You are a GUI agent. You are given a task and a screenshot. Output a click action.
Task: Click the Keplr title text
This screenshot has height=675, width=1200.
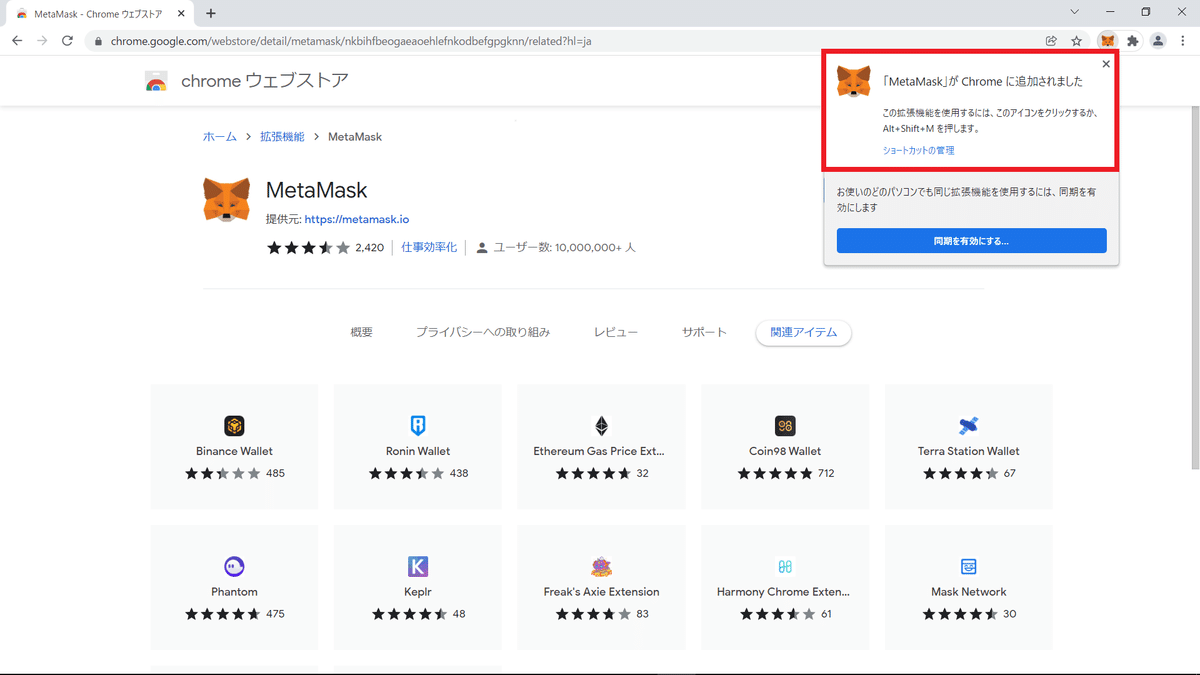(418, 592)
